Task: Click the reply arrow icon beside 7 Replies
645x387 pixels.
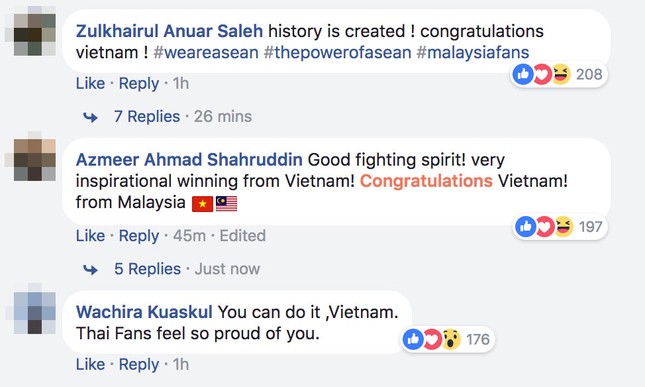Action: 90,118
